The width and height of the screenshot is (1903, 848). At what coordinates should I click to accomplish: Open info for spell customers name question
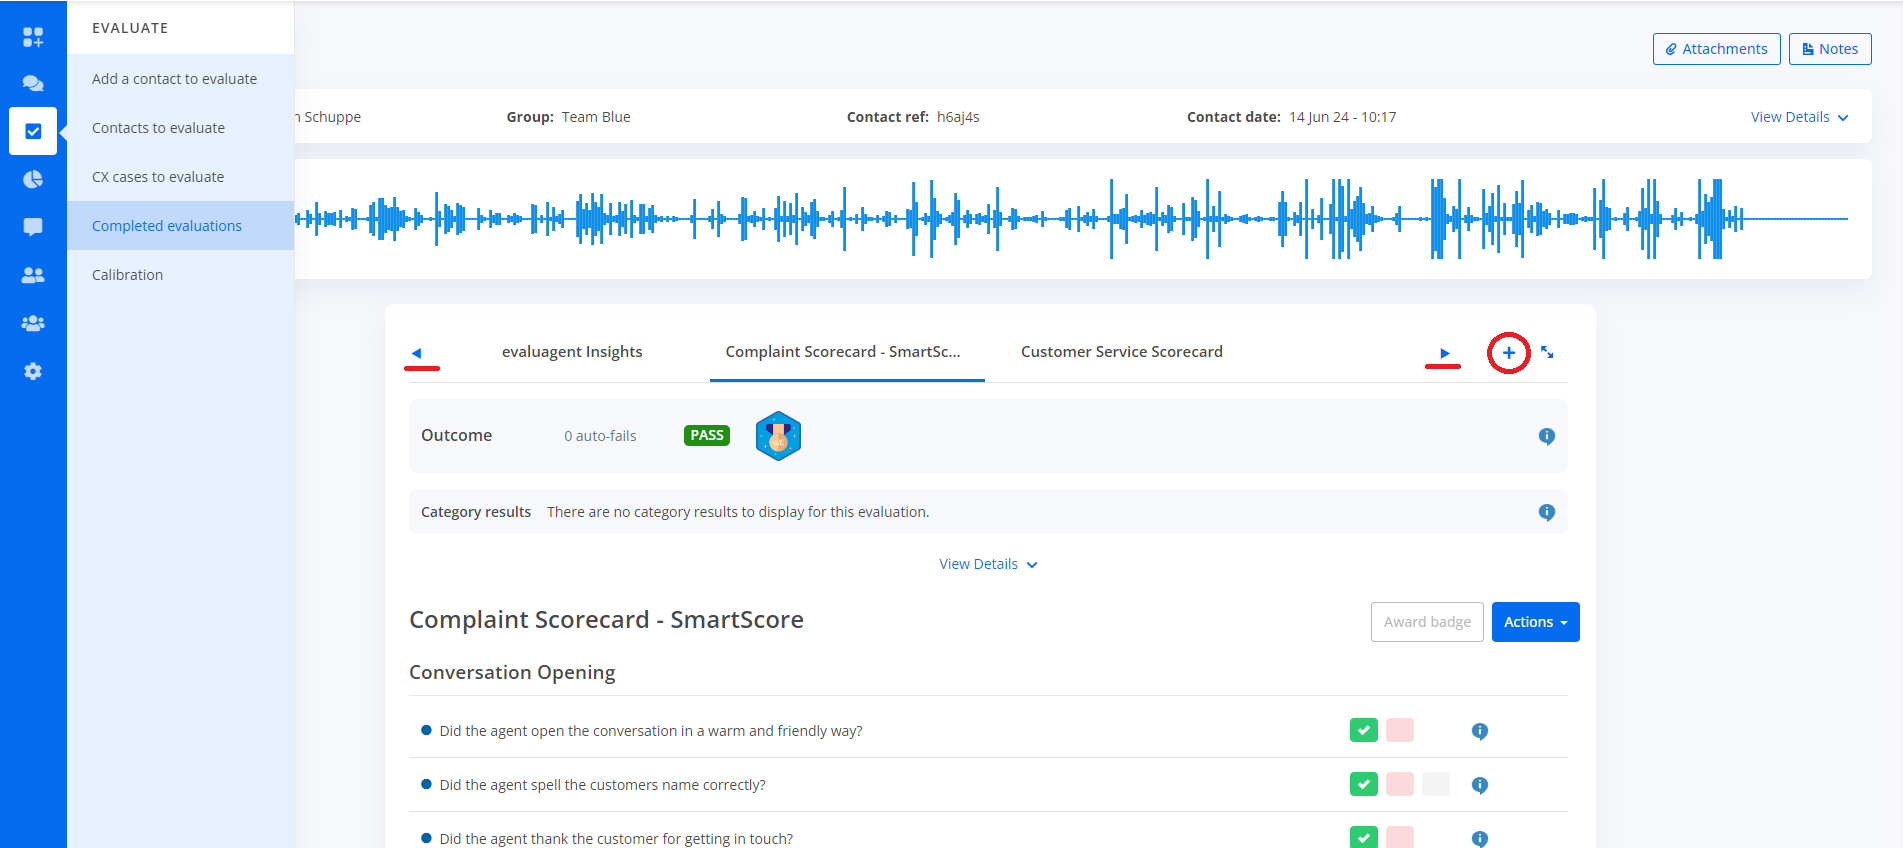tap(1480, 785)
